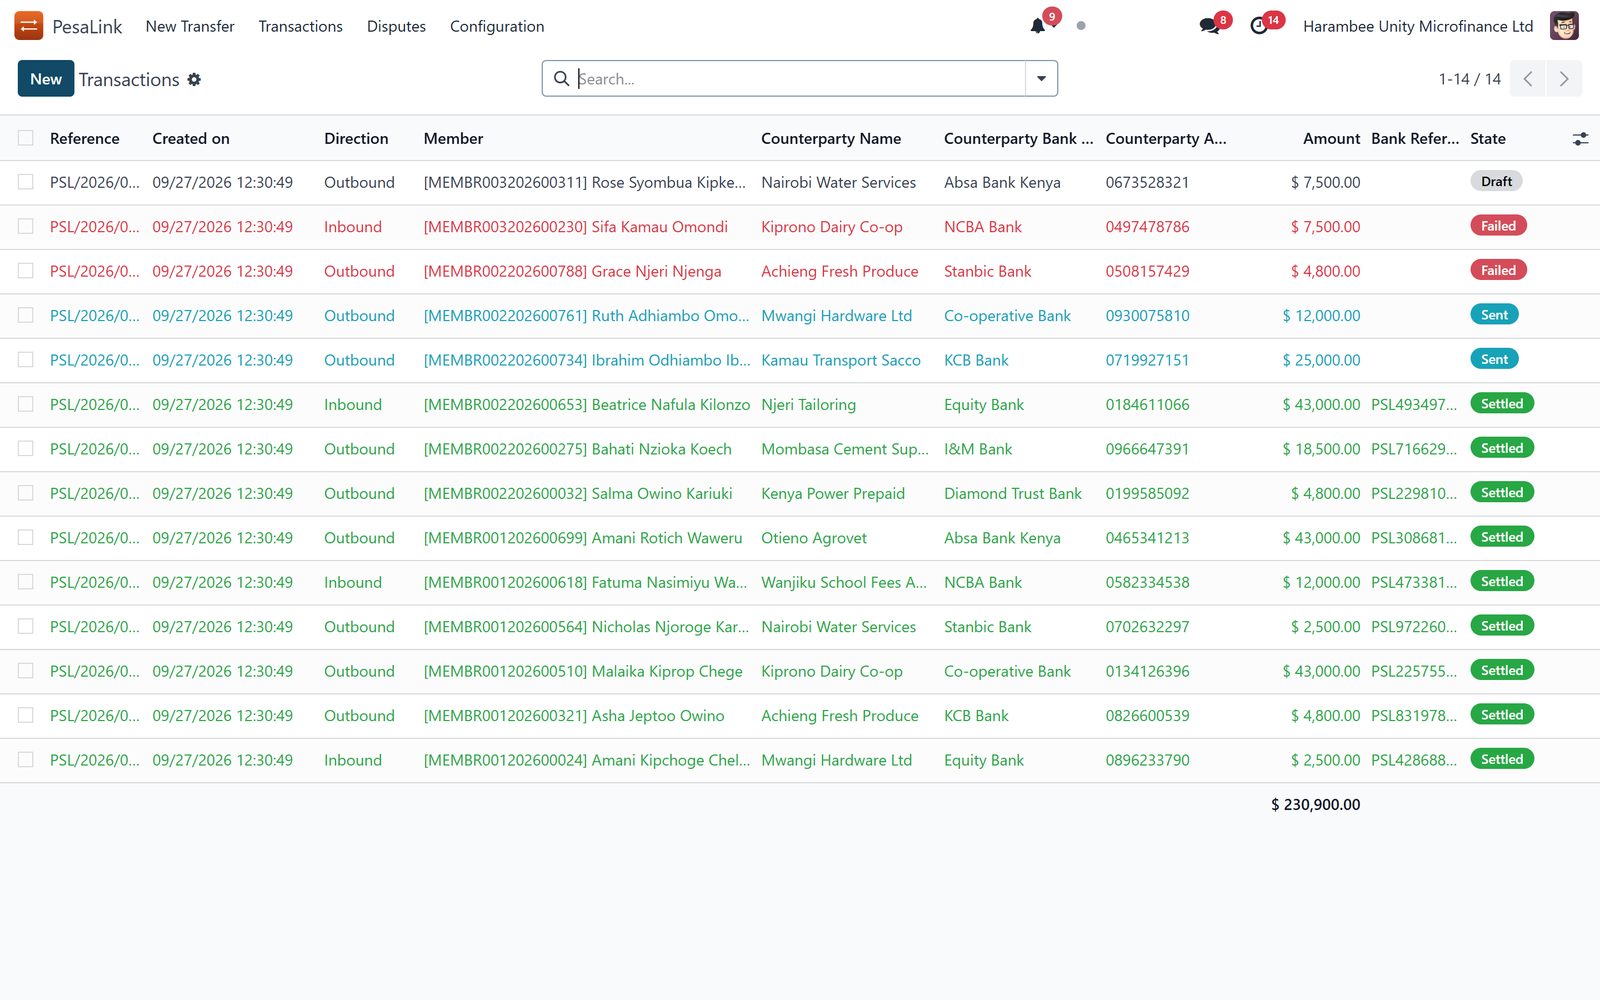This screenshot has height=1000, width=1600.
Task: Check the Sifa Kamau Omondi row checkbox
Action: tap(26, 227)
